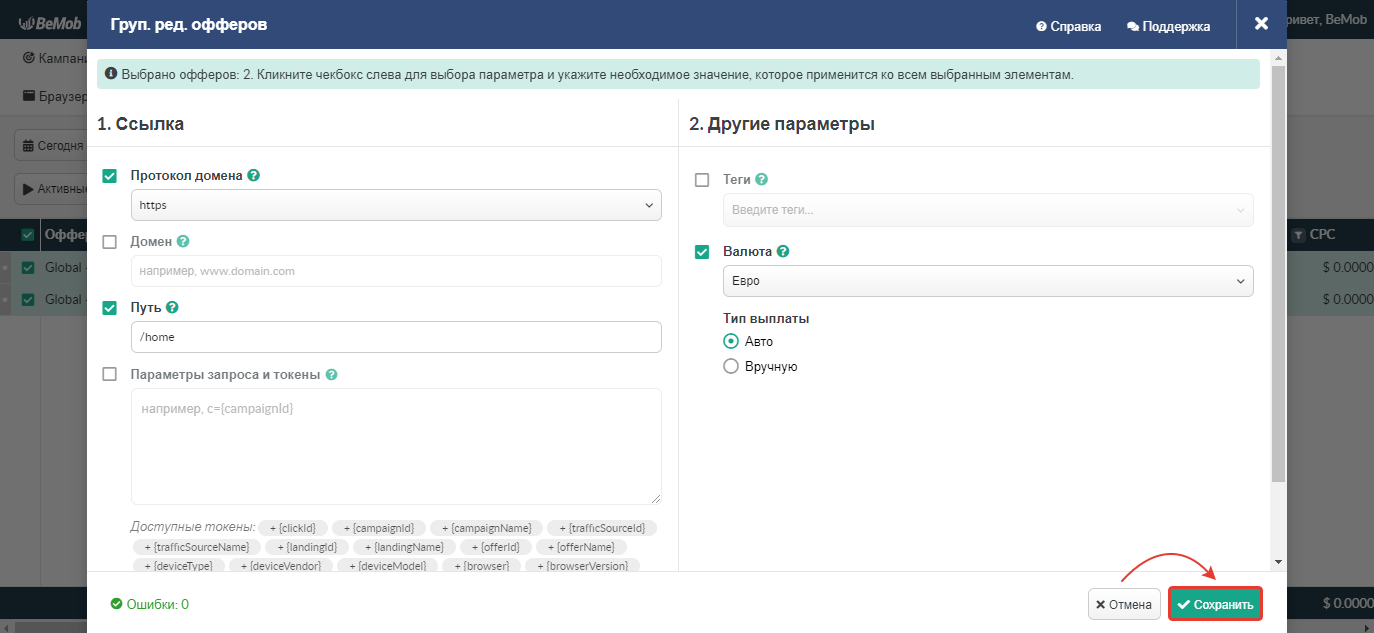The image size is (1374, 633).
Task: Toggle the Путь checkbox
Action: click(x=110, y=308)
